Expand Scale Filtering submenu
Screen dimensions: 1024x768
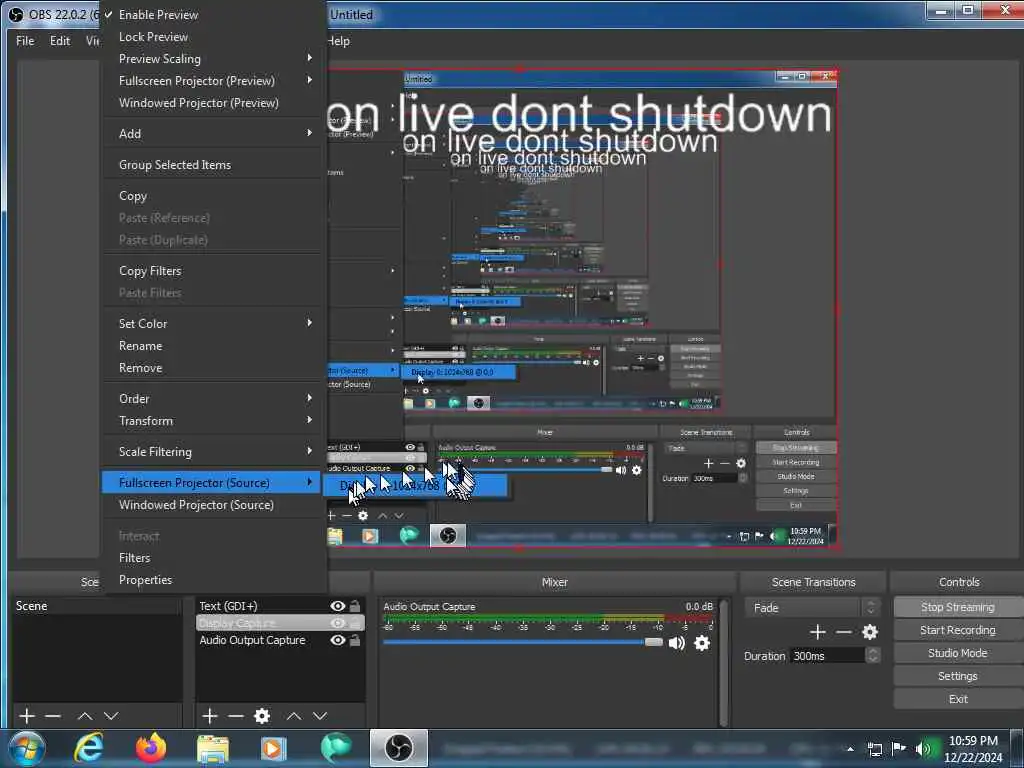click(214, 452)
